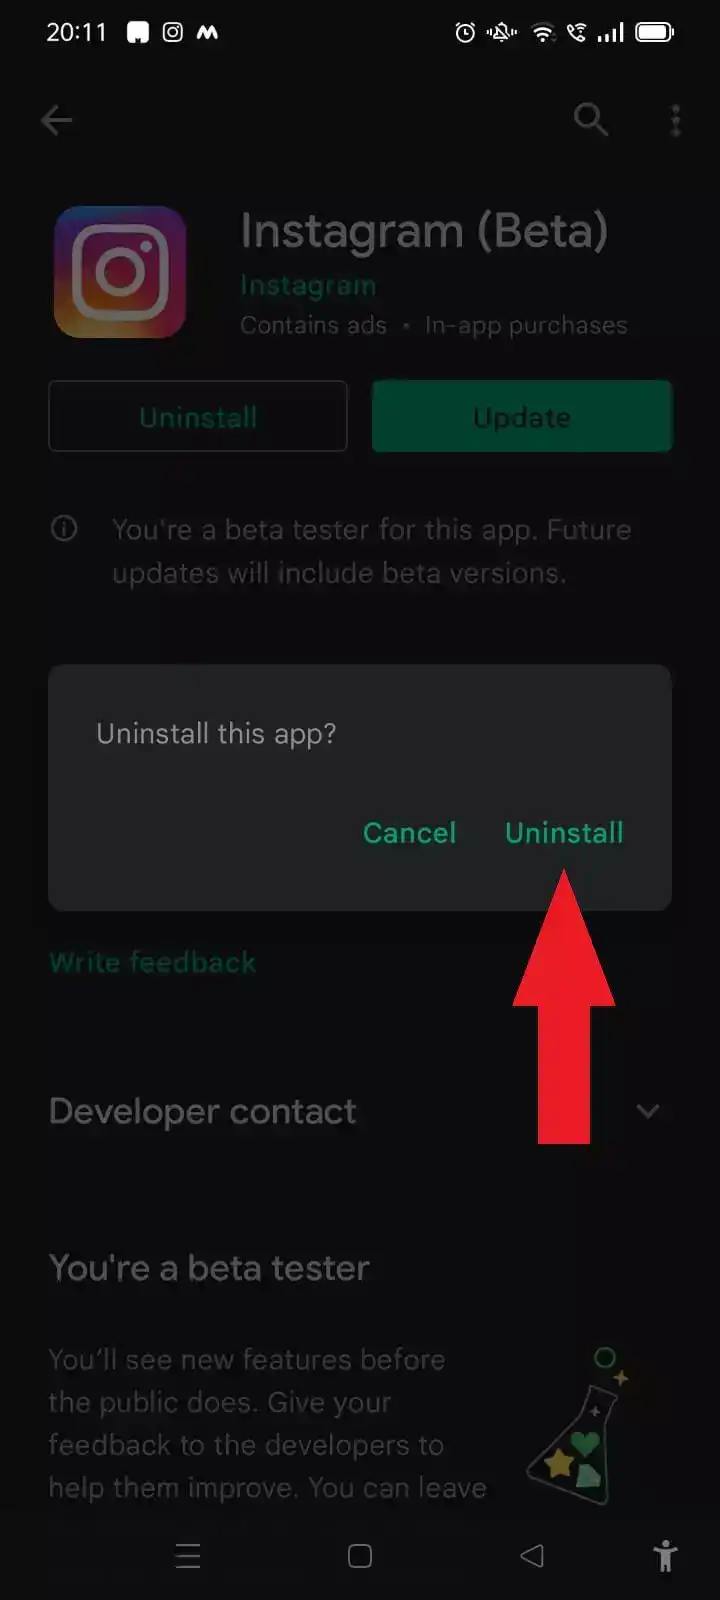
Task: Open the search magnifier icon
Action: coord(590,120)
